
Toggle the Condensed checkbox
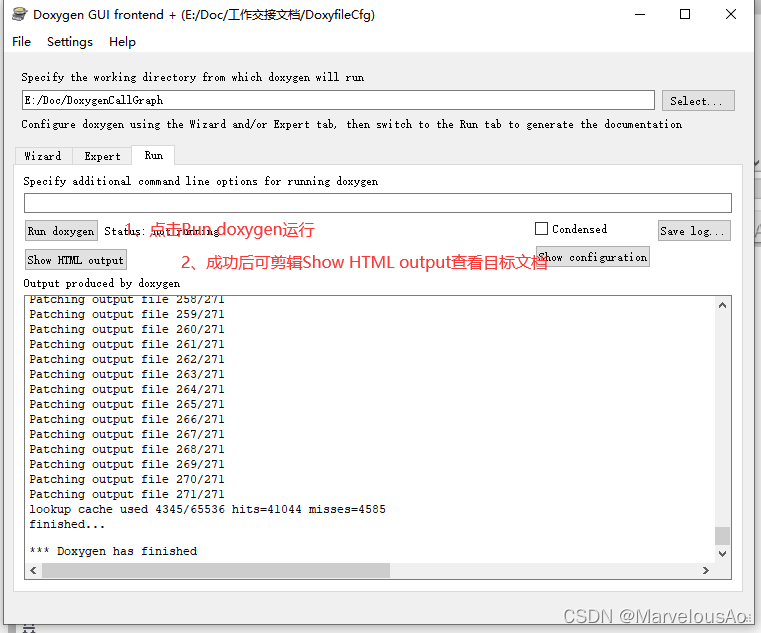coord(541,229)
